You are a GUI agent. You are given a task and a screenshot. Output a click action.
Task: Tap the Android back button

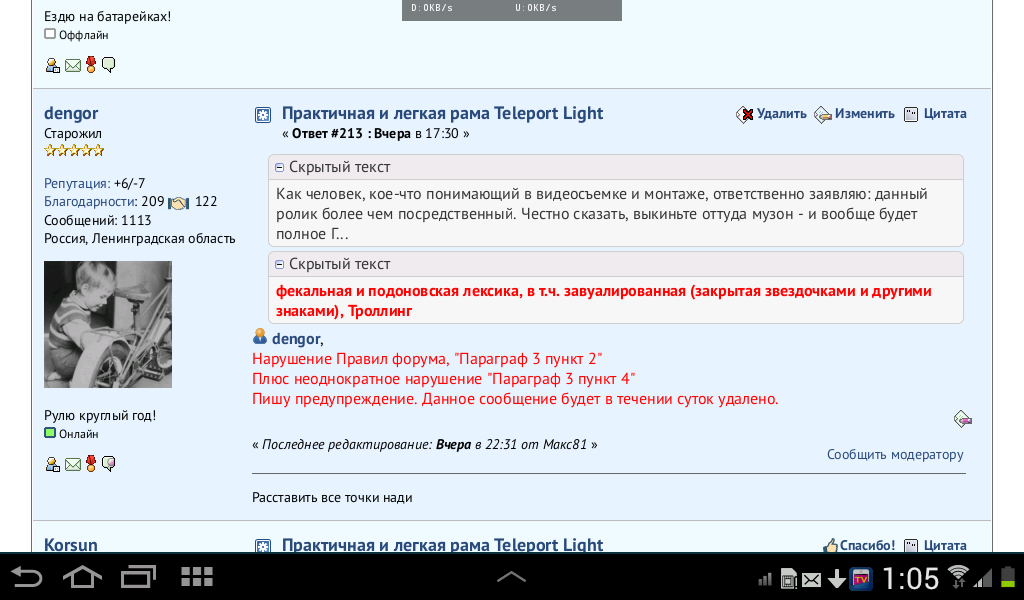(x=27, y=577)
